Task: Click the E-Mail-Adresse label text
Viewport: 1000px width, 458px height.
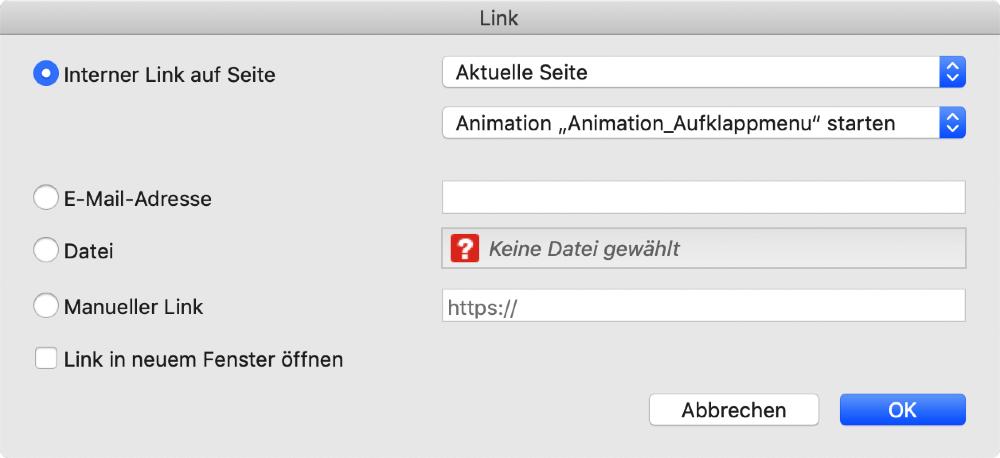Action: click(137, 198)
